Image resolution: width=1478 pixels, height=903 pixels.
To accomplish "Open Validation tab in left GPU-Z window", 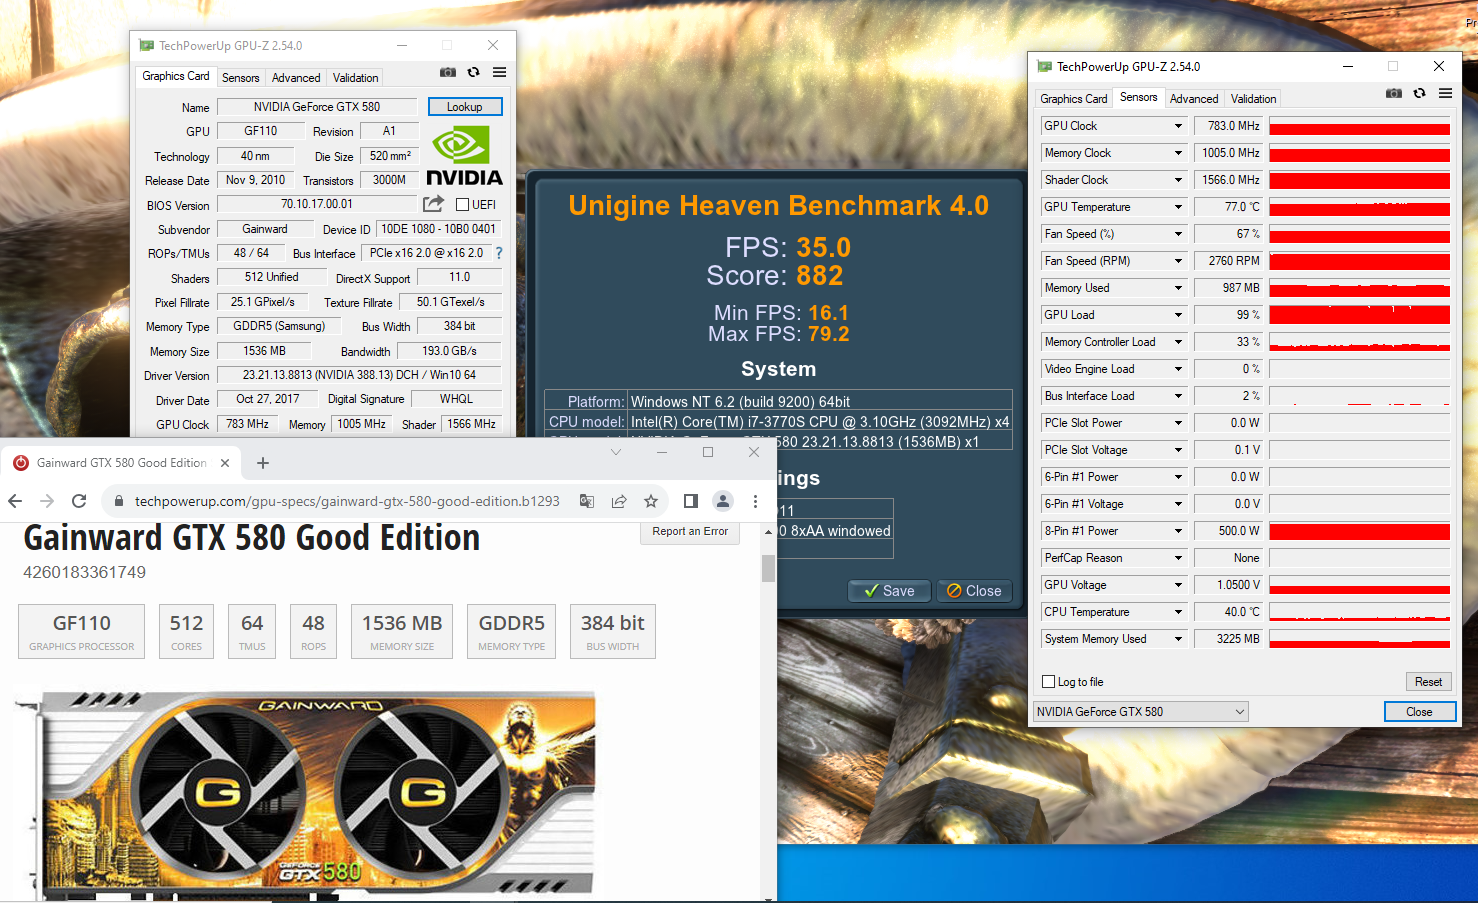I will (355, 78).
